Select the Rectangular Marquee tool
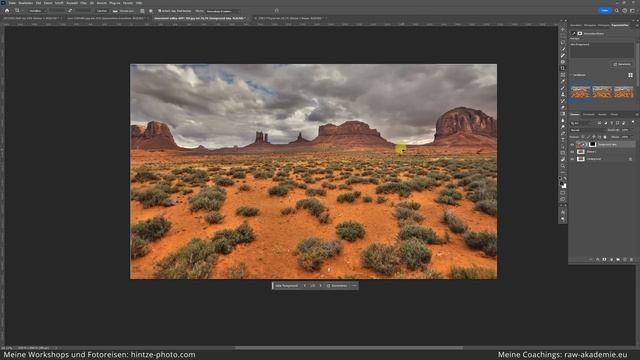The width and height of the screenshot is (640, 360). point(563,36)
